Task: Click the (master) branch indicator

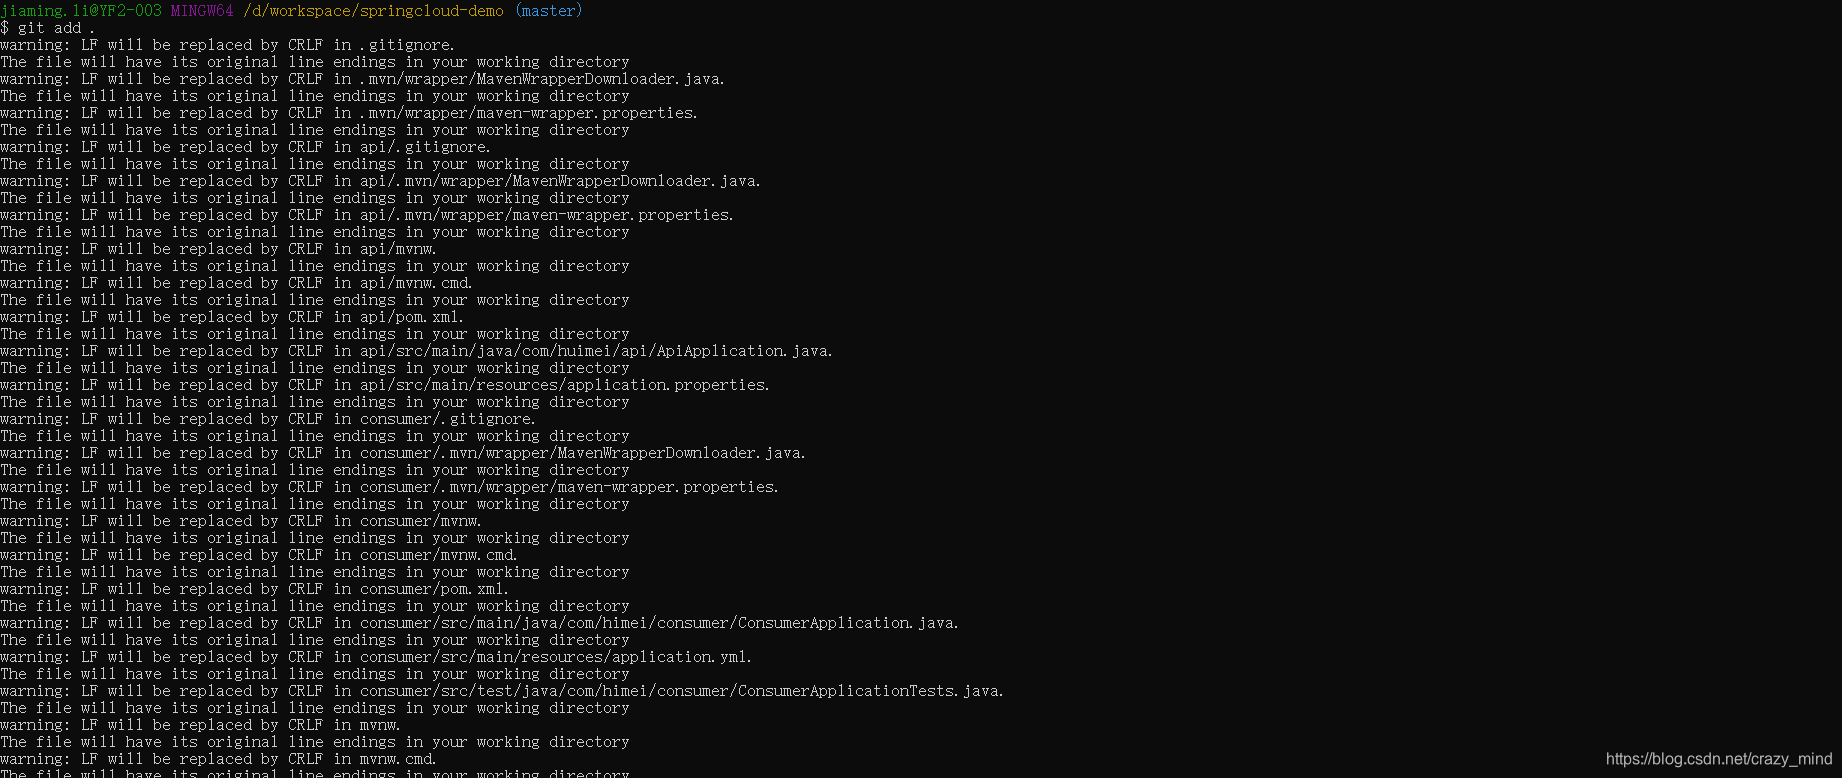Action: (x=548, y=11)
